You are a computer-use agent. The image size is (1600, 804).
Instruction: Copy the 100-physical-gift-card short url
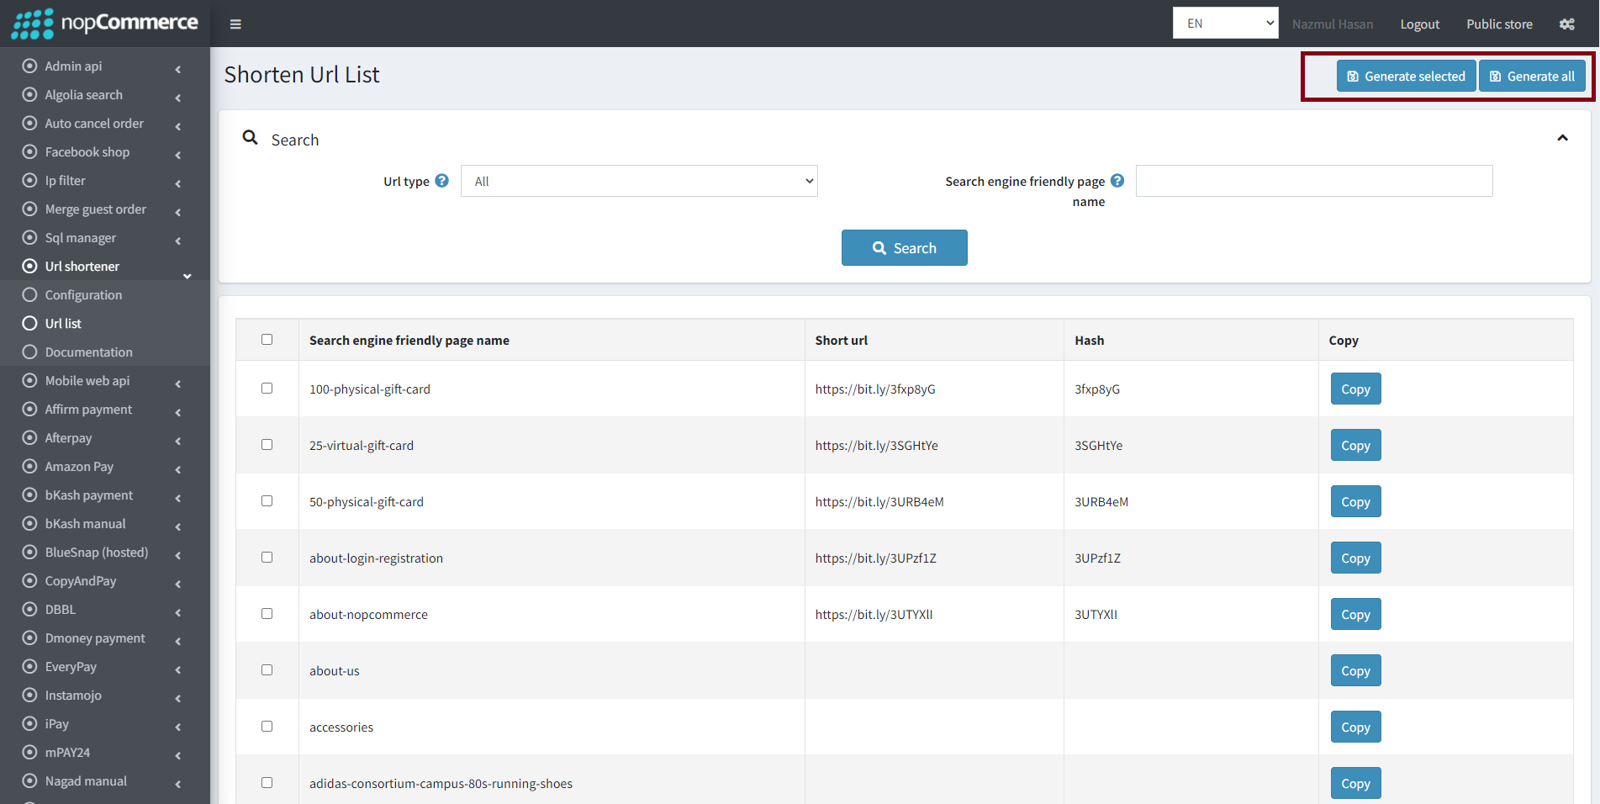coord(1356,389)
